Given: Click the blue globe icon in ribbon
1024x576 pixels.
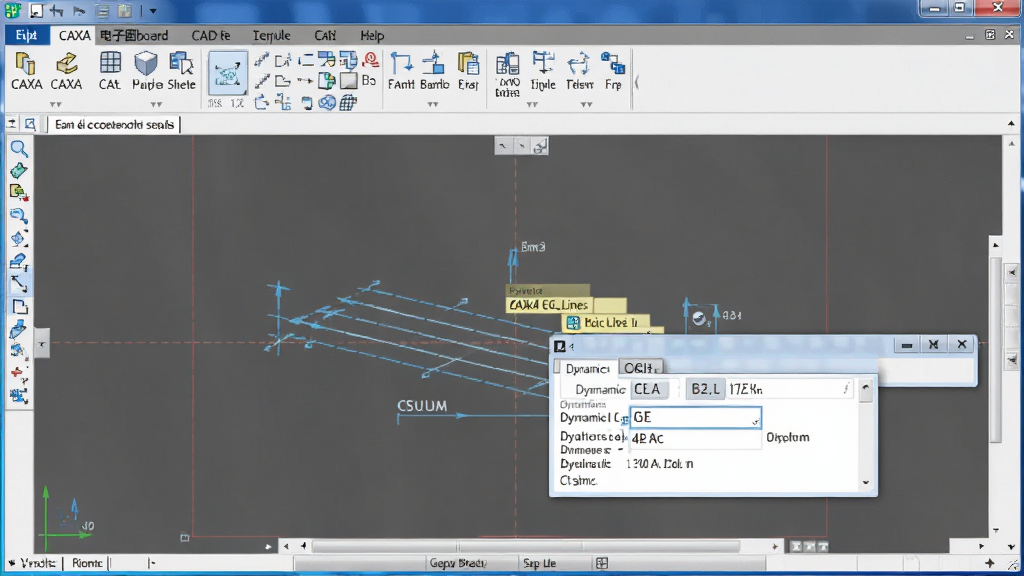Looking at the screenshot, I should [327, 103].
